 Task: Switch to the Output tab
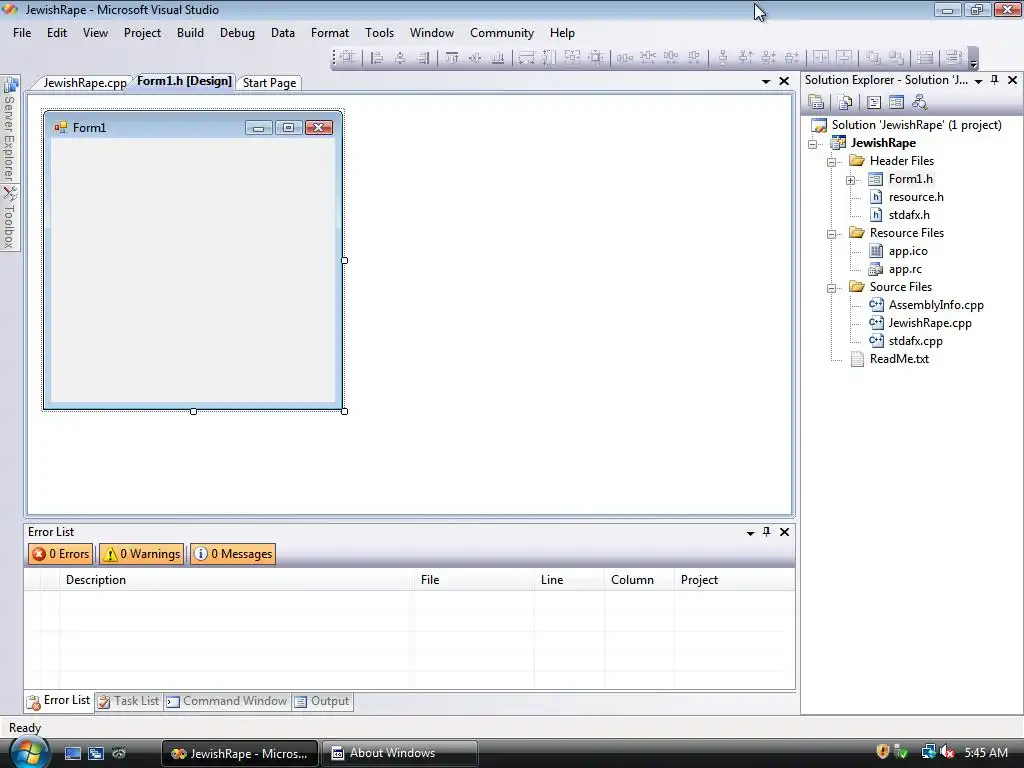(x=323, y=701)
